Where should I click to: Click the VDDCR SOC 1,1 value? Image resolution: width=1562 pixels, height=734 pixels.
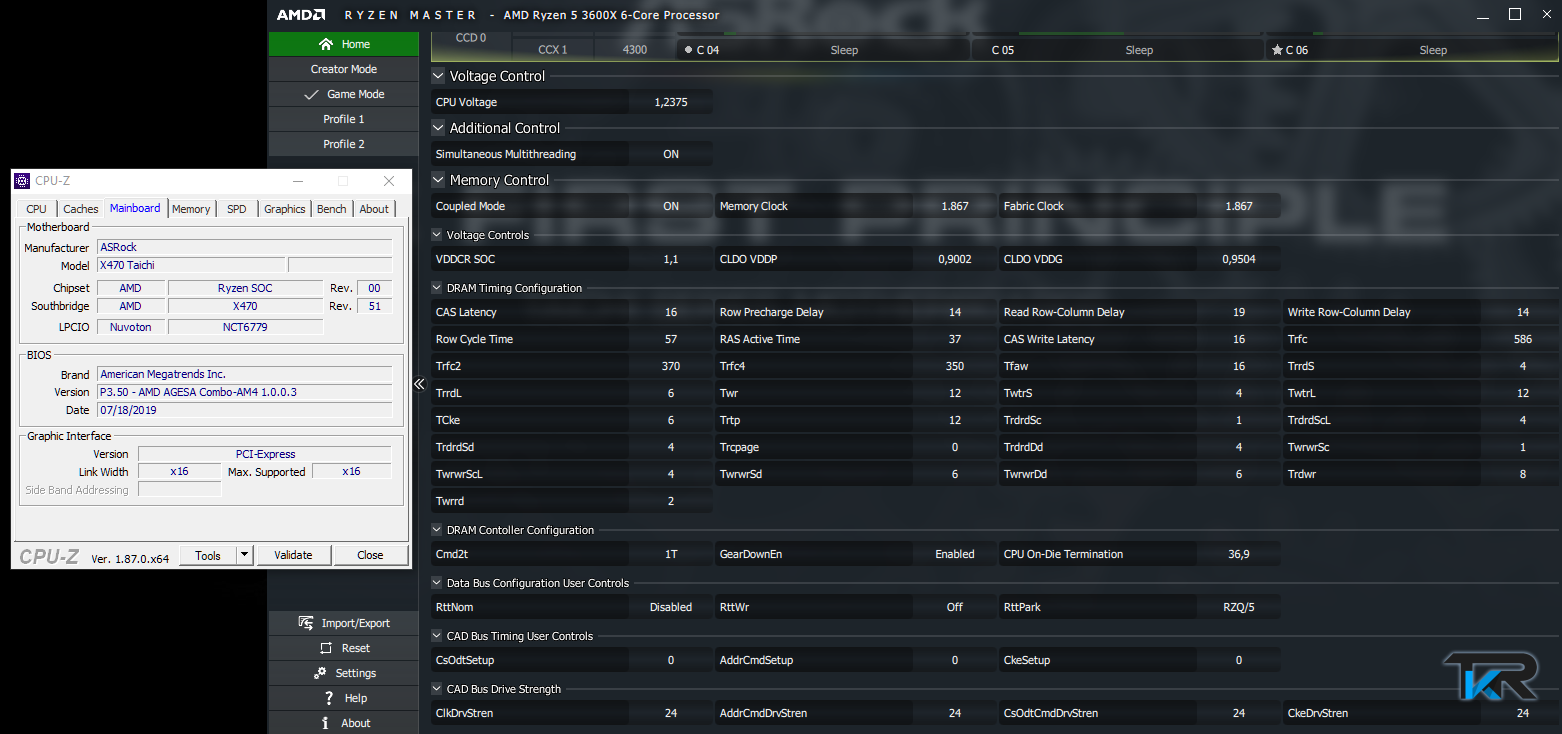pyautogui.click(x=671, y=259)
